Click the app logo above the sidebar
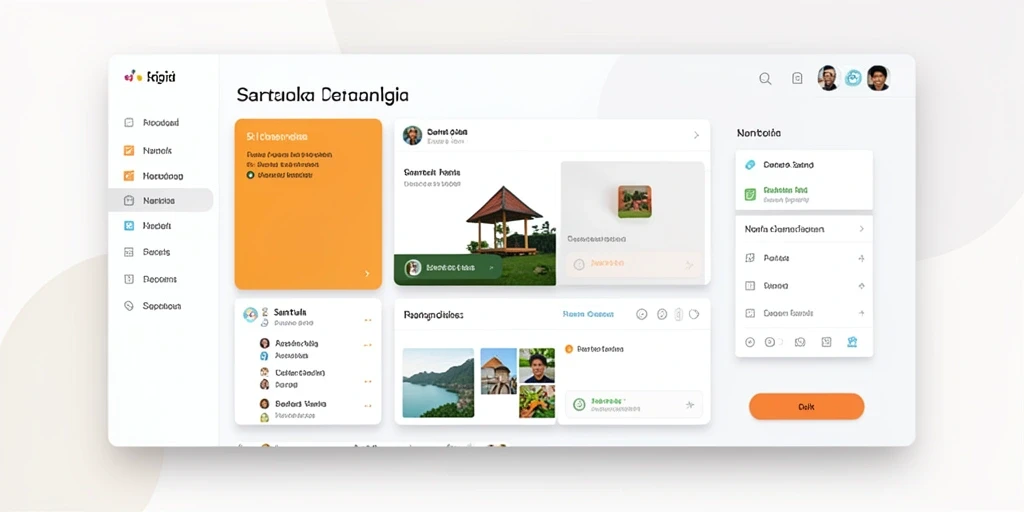This screenshot has width=1024, height=512. 150,77
